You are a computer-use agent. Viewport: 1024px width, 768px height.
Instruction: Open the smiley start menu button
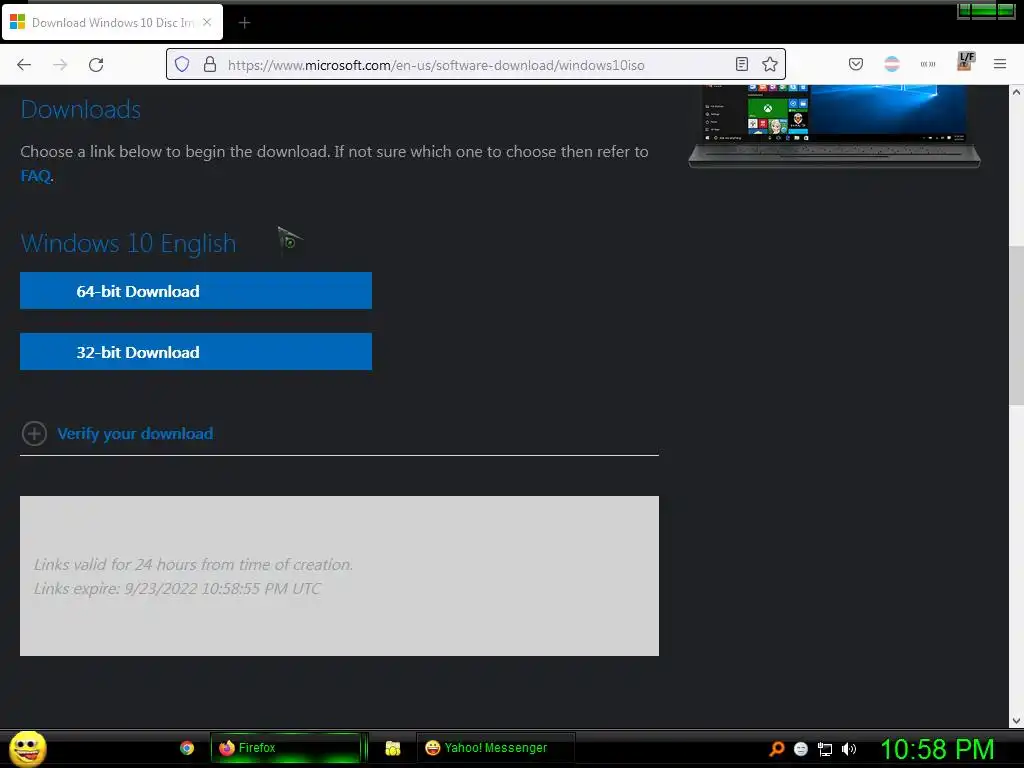[x=27, y=748]
